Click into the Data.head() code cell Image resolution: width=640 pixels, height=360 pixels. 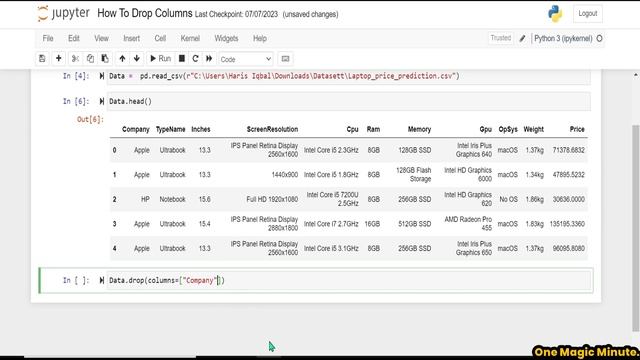point(349,101)
